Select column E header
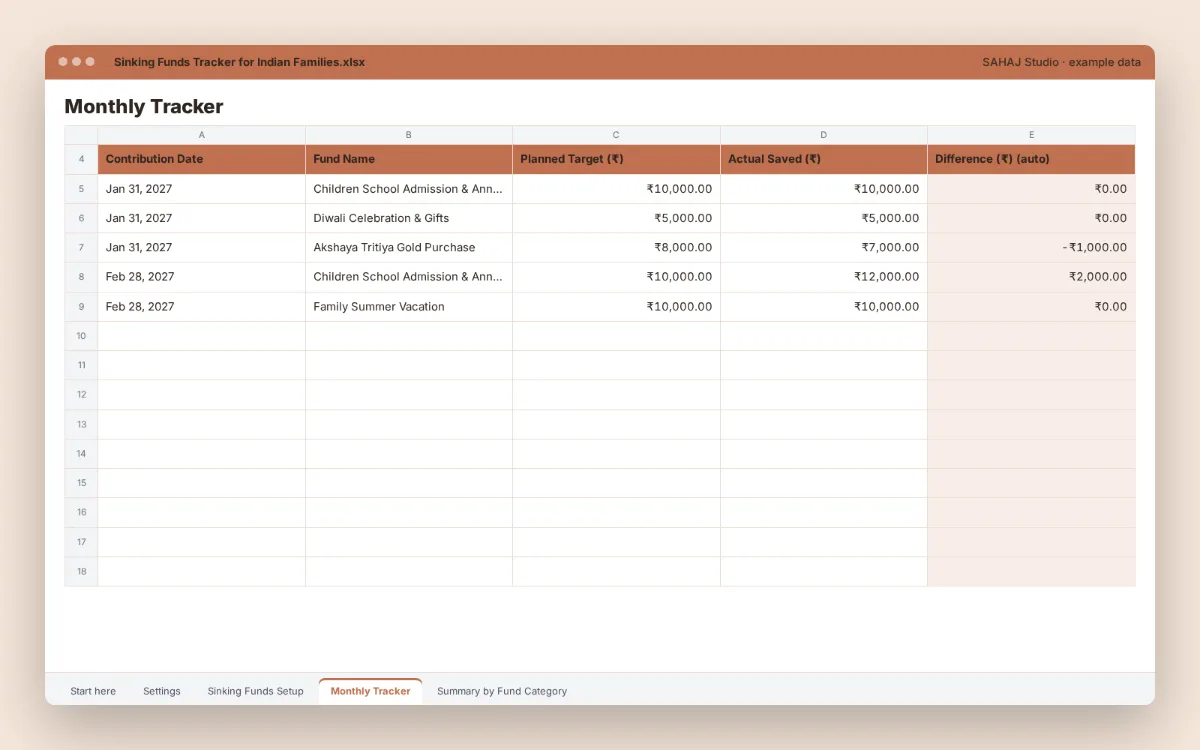 [x=1032, y=134]
